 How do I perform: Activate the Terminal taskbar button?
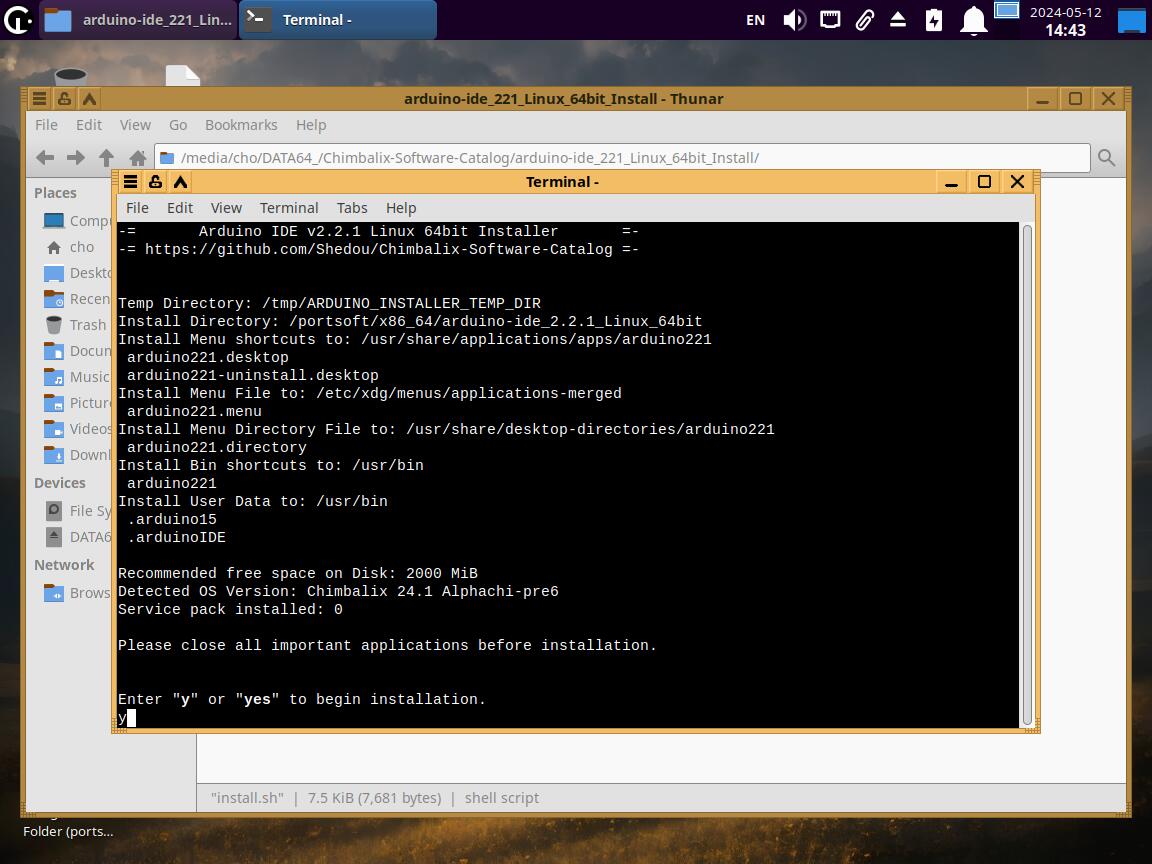[x=338, y=20]
